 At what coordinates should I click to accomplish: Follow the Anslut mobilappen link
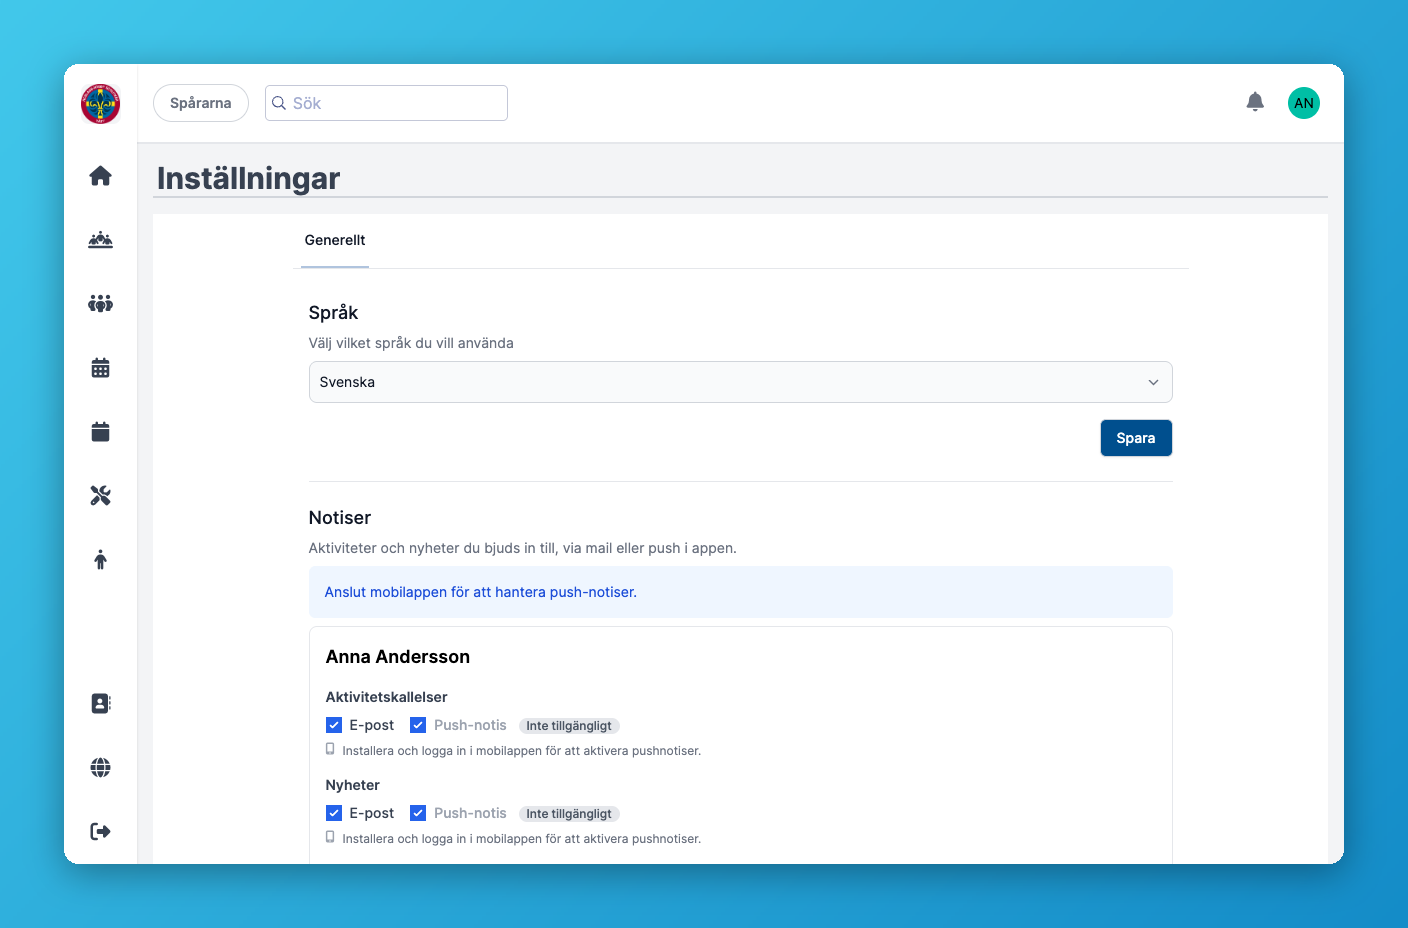tap(480, 592)
